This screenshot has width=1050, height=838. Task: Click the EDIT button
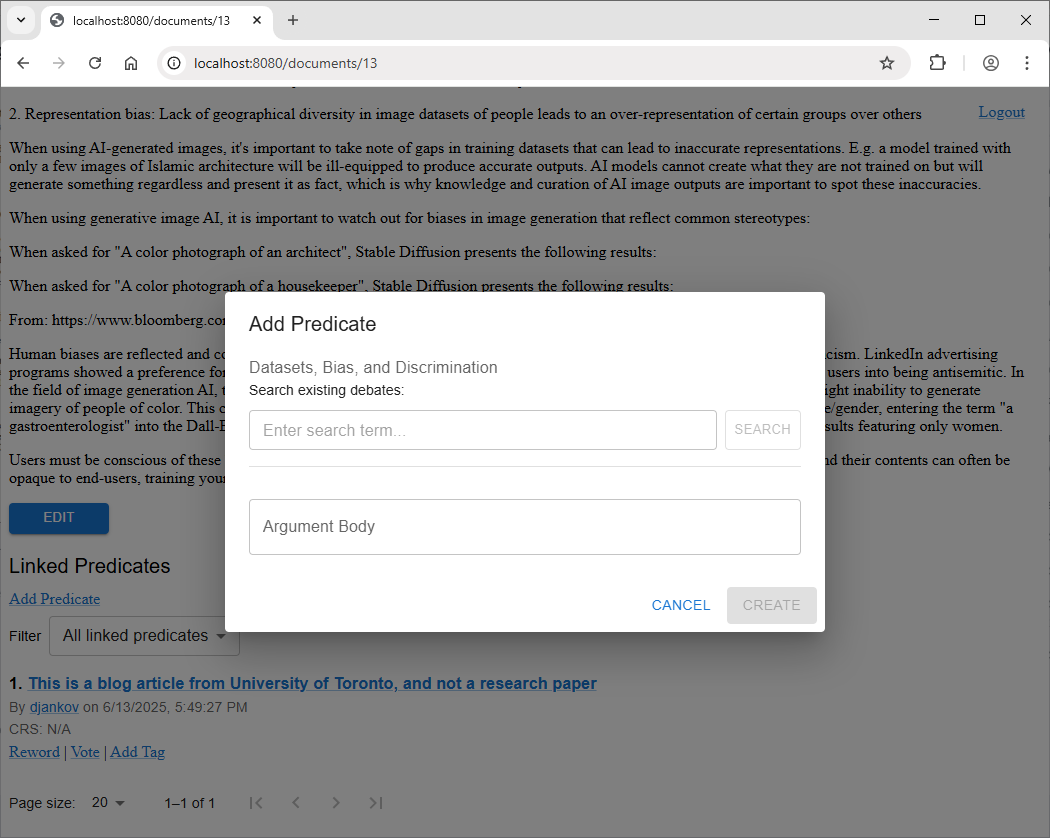pyautogui.click(x=59, y=518)
